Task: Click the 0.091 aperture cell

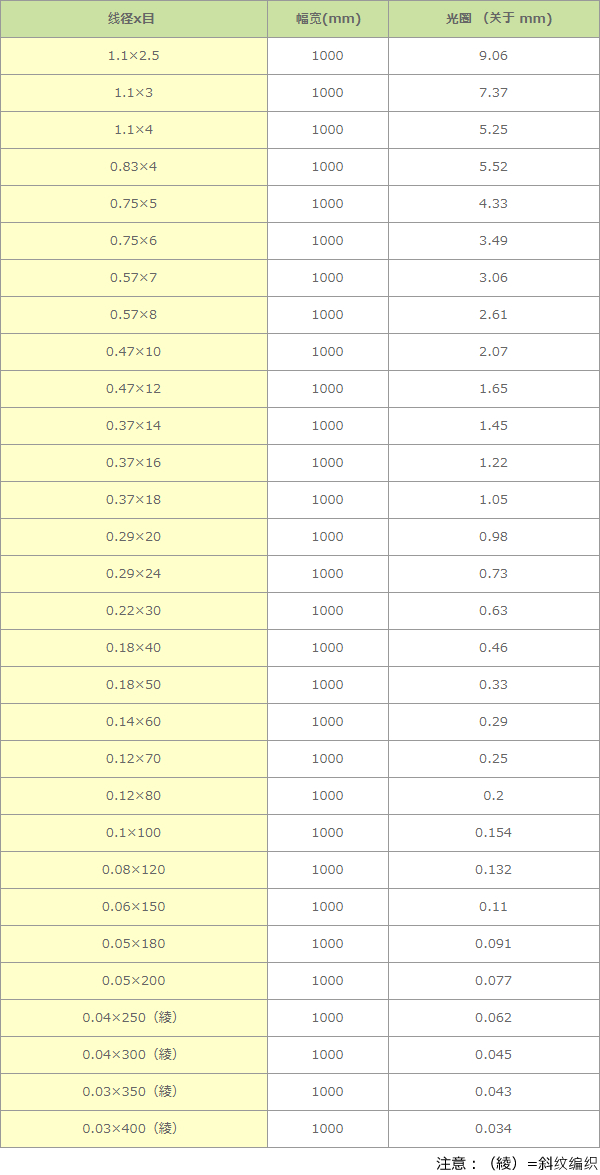Action: pyautogui.click(x=493, y=944)
